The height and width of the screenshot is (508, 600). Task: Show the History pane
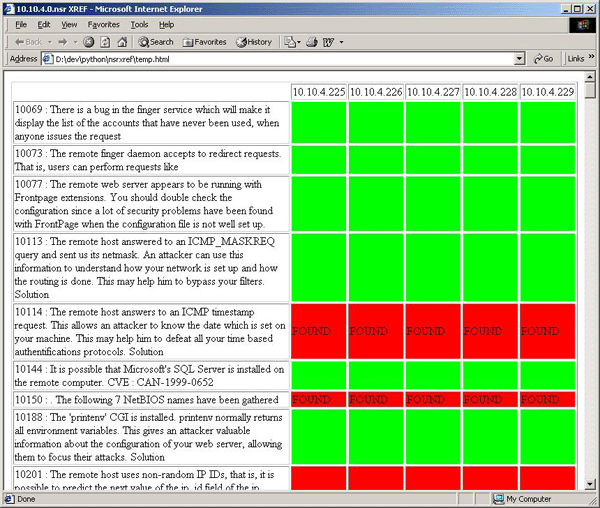[x=253, y=42]
